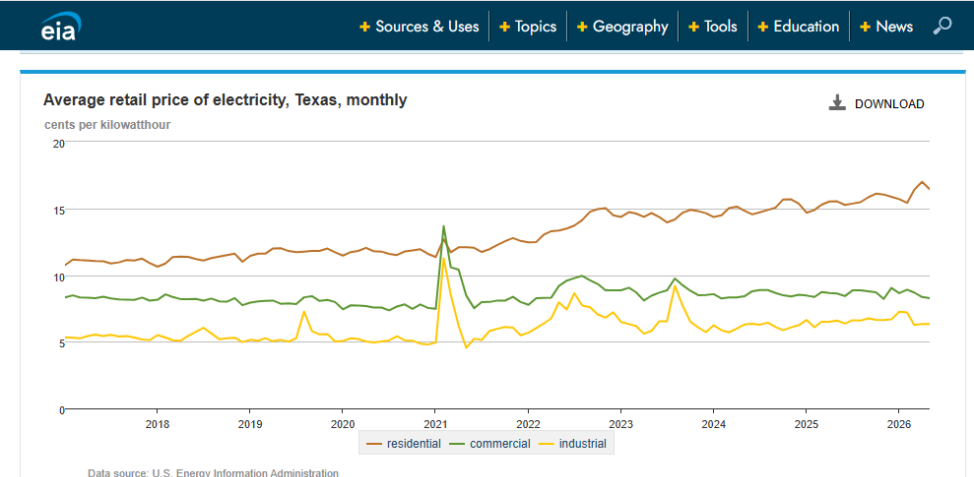Expand the plus beside Topics
The image size is (974, 477).
[505, 27]
